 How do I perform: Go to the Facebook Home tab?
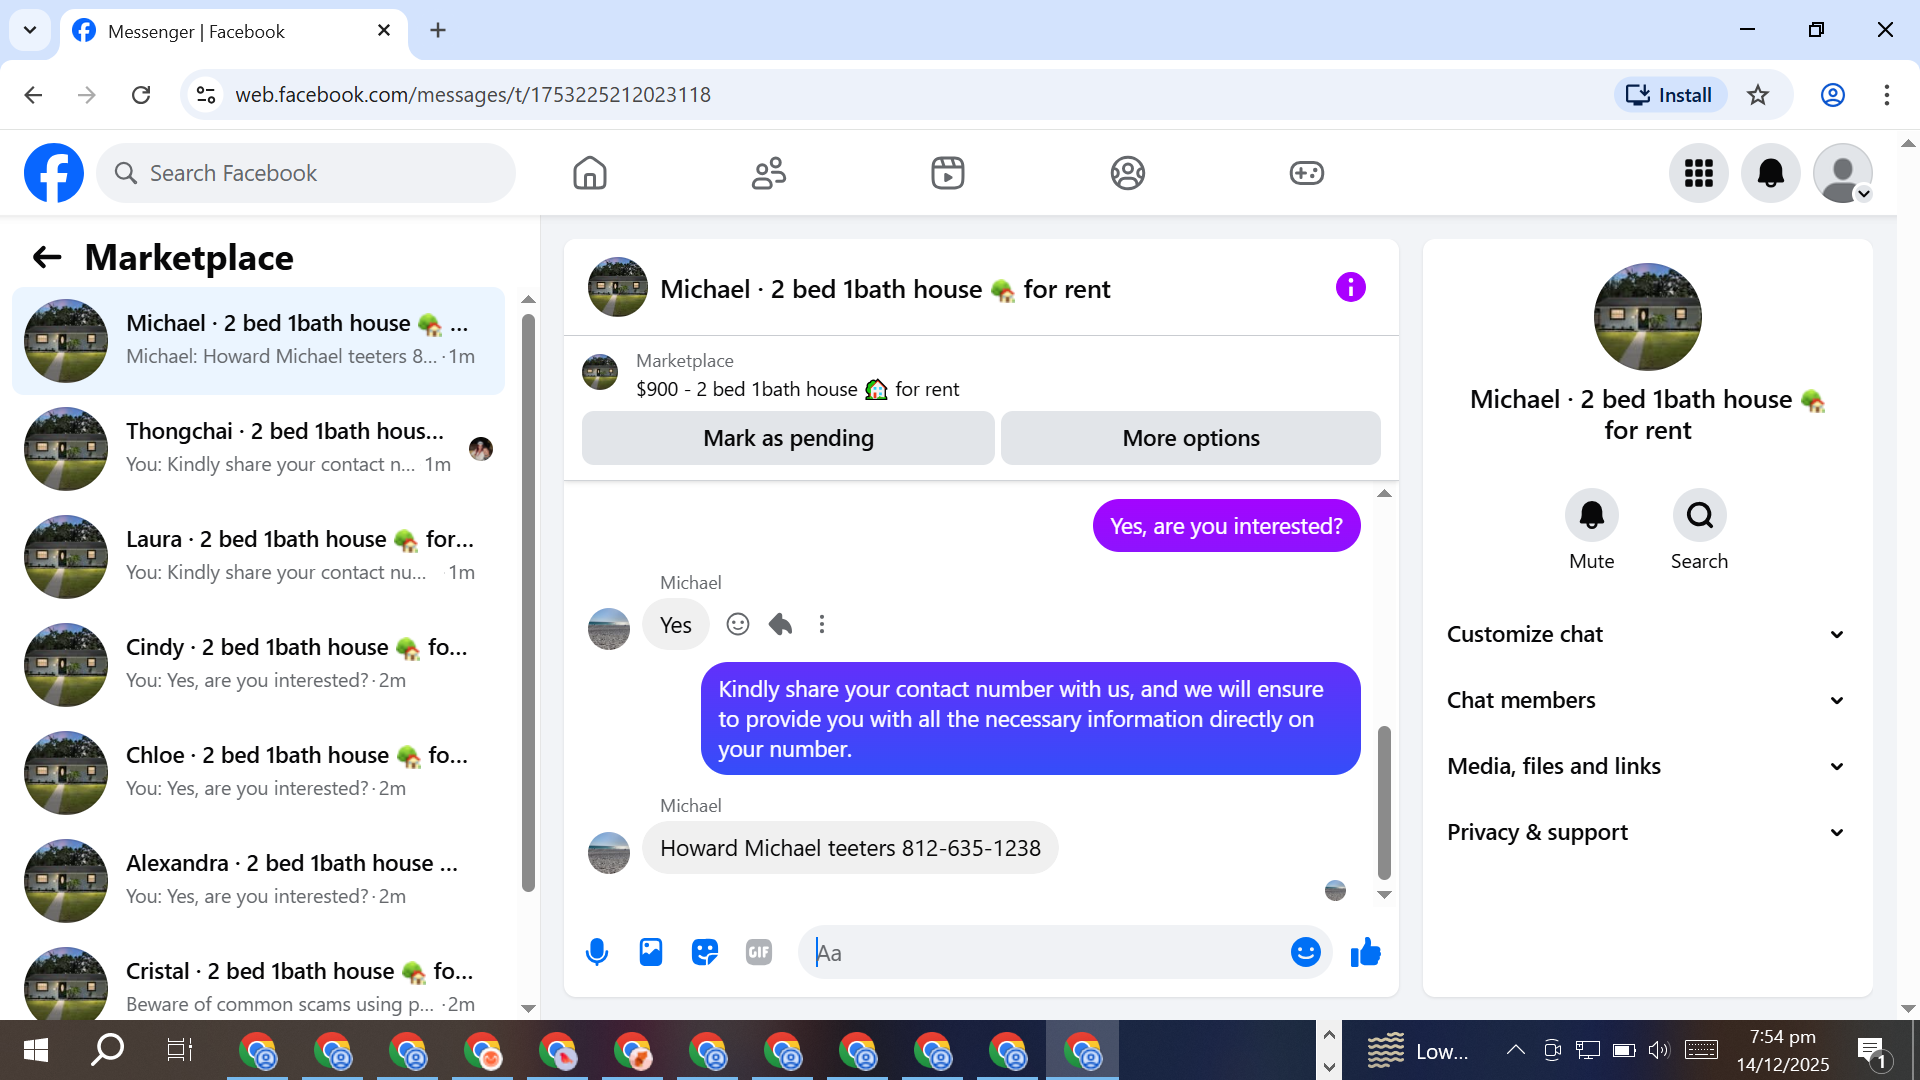pyautogui.click(x=590, y=173)
